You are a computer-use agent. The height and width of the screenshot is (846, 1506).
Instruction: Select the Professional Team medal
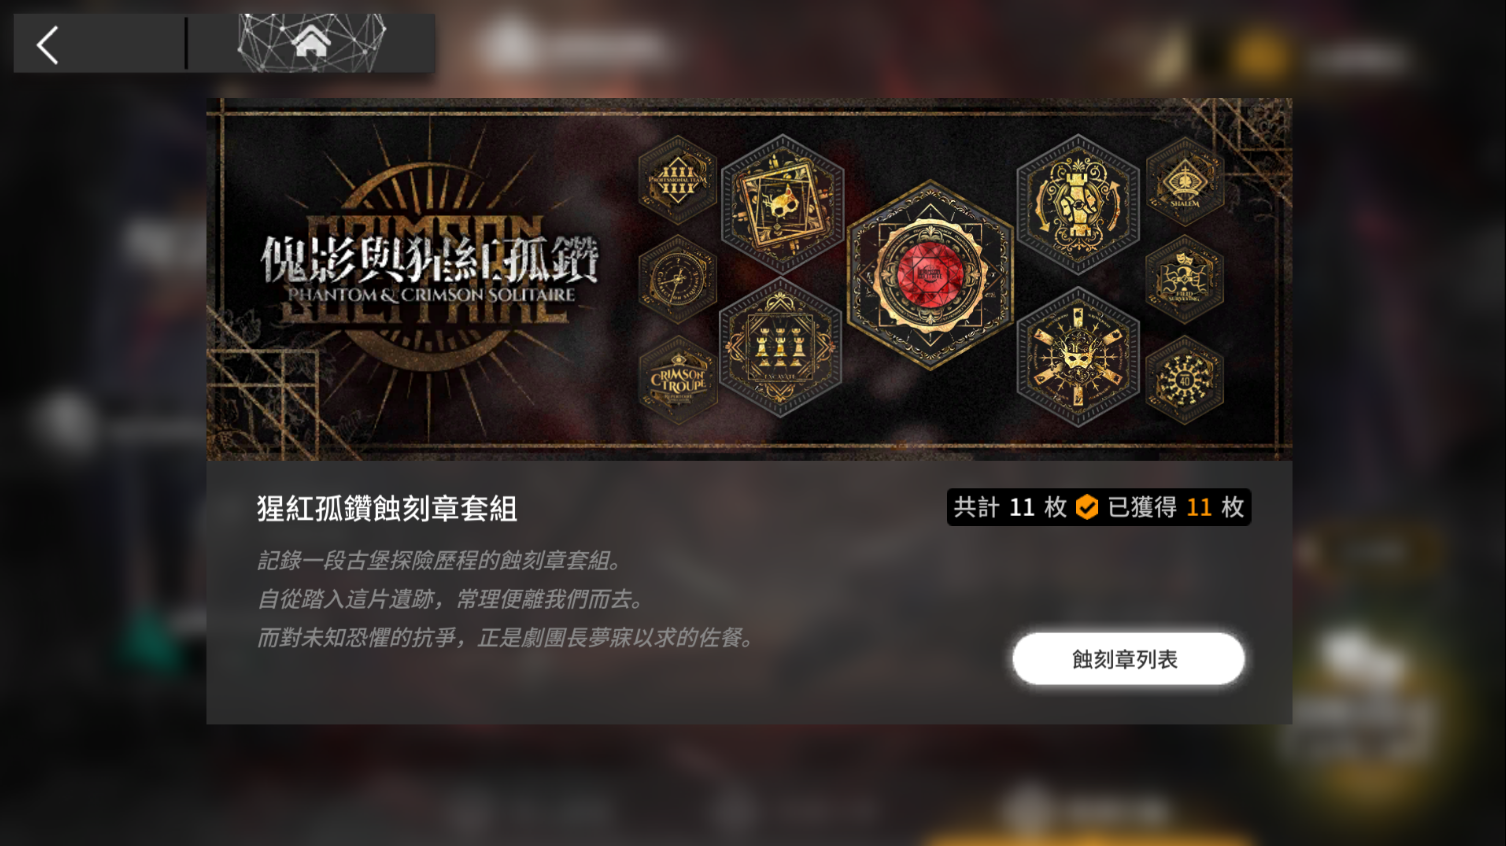click(x=677, y=180)
